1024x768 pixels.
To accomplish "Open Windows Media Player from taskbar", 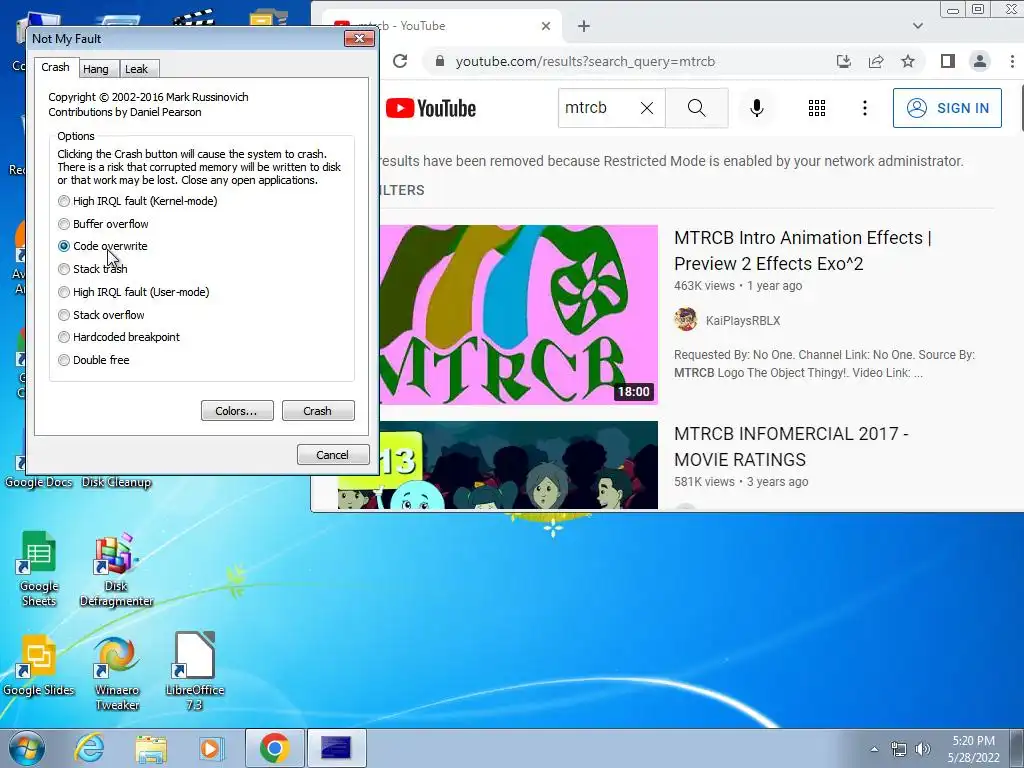I will pos(211,748).
